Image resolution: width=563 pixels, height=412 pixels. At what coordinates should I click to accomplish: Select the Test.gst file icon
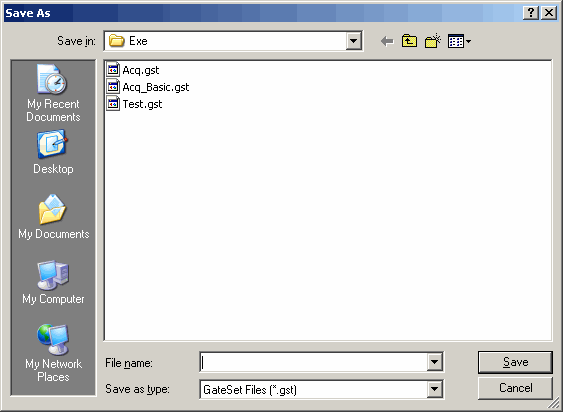click(x=113, y=103)
